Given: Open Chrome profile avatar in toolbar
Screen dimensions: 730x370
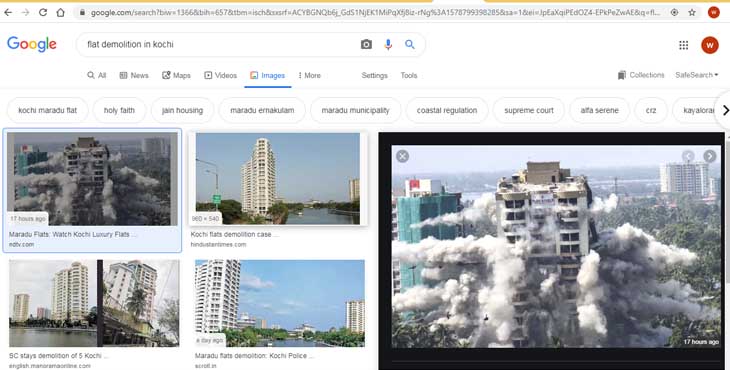Looking at the screenshot, I should pyautogui.click(x=714, y=13).
